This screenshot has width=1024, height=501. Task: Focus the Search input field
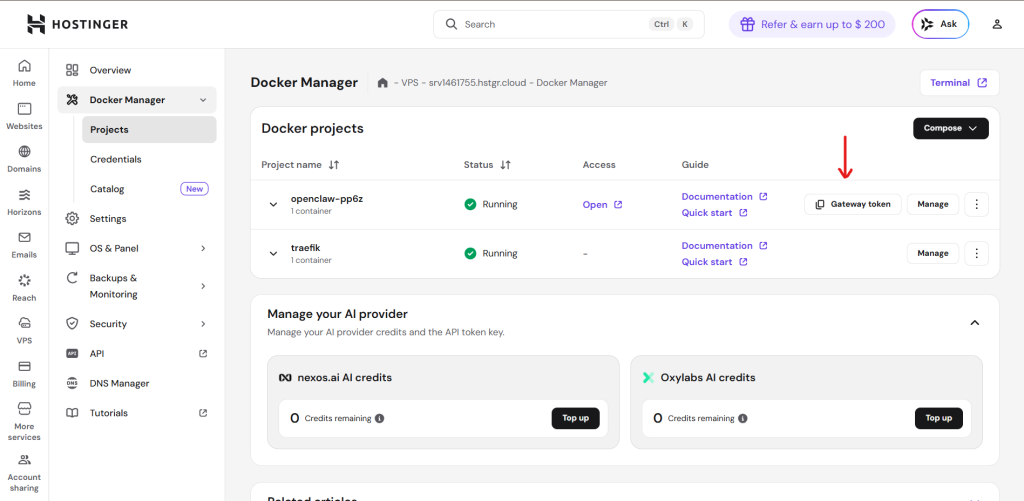[x=569, y=24]
